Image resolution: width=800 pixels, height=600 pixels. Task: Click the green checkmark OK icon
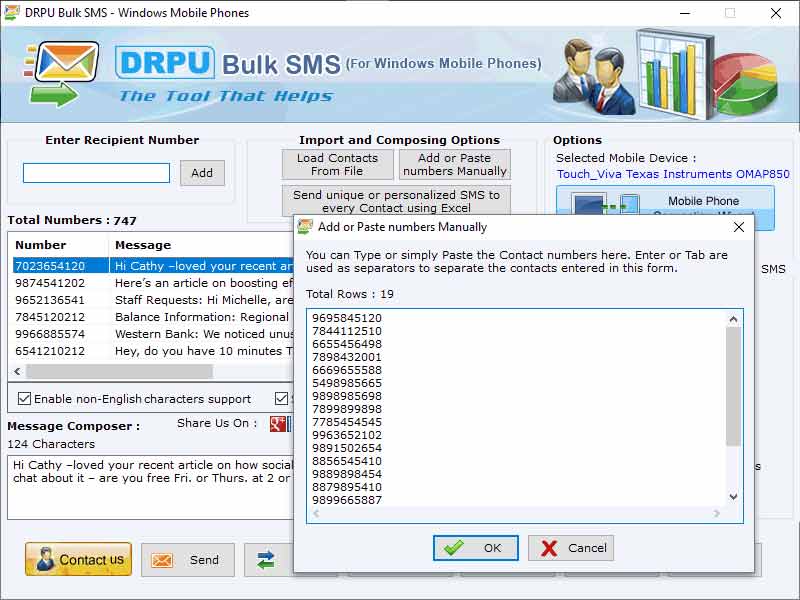[x=452, y=548]
